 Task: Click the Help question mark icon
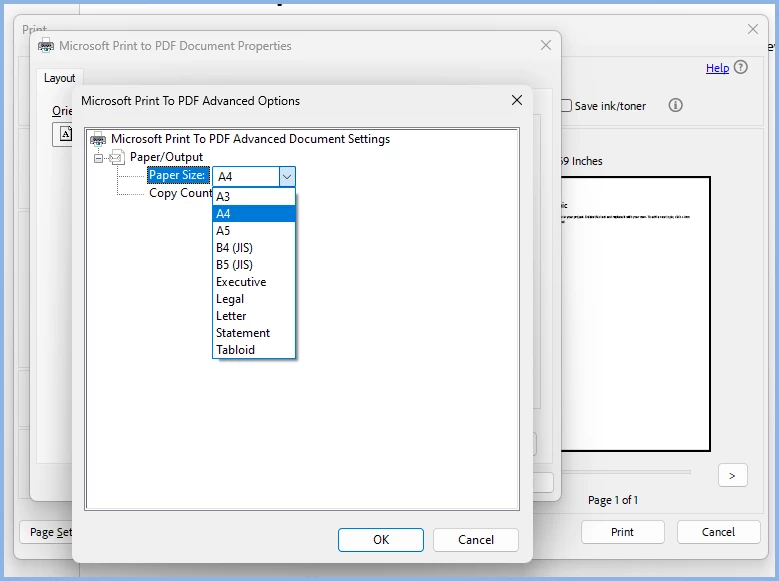point(741,67)
